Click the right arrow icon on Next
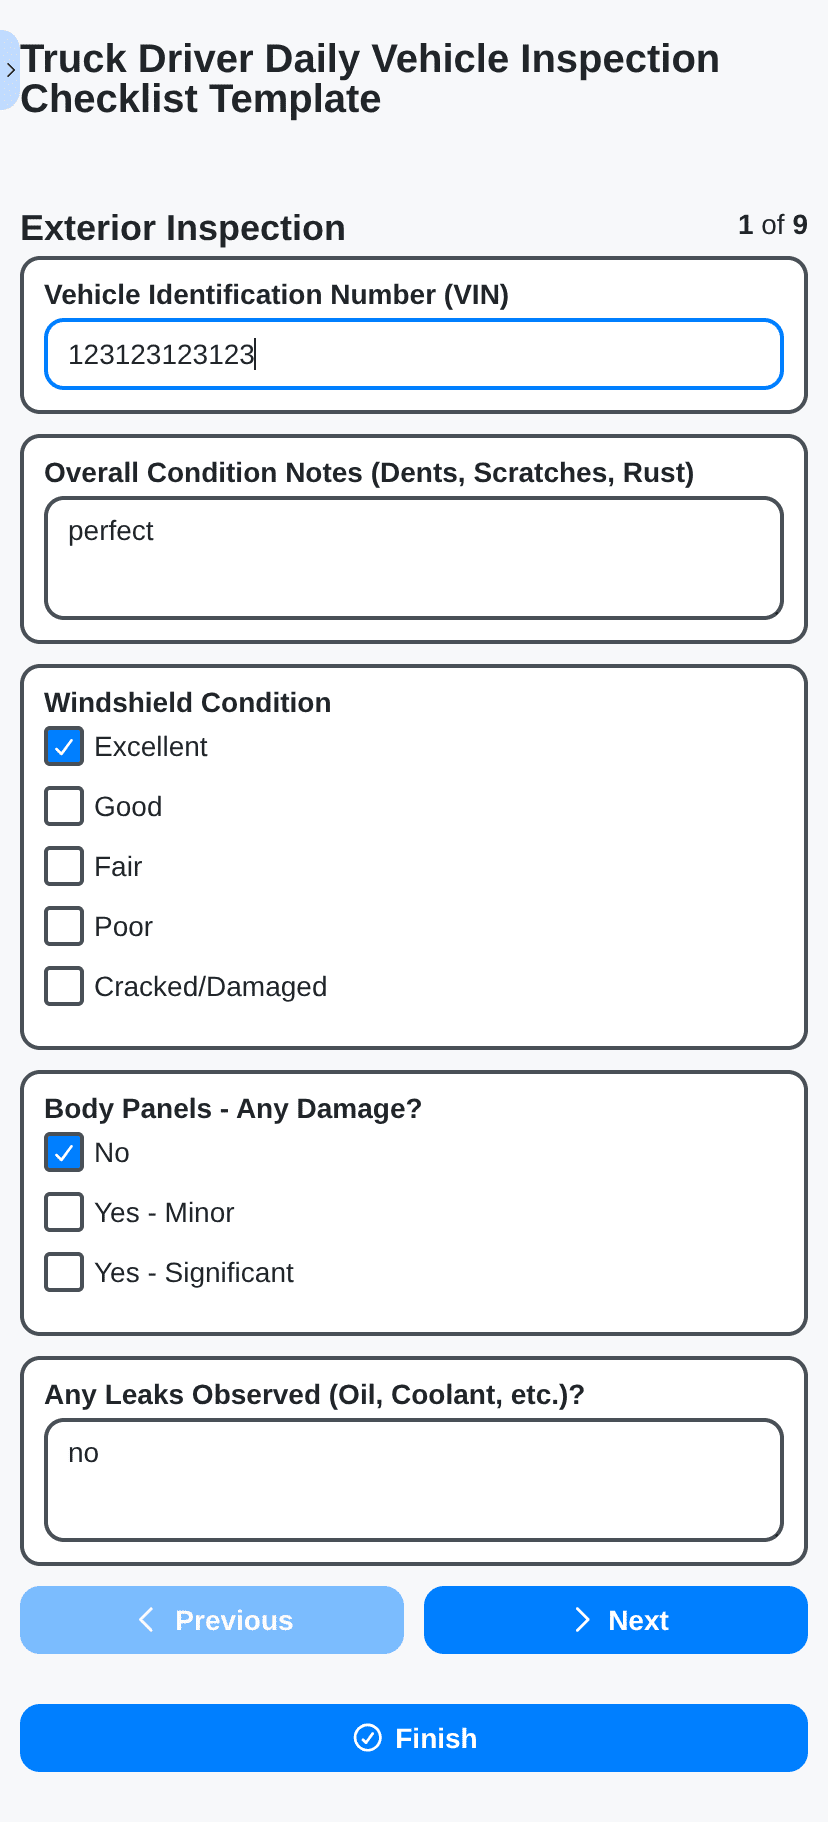 point(582,1620)
